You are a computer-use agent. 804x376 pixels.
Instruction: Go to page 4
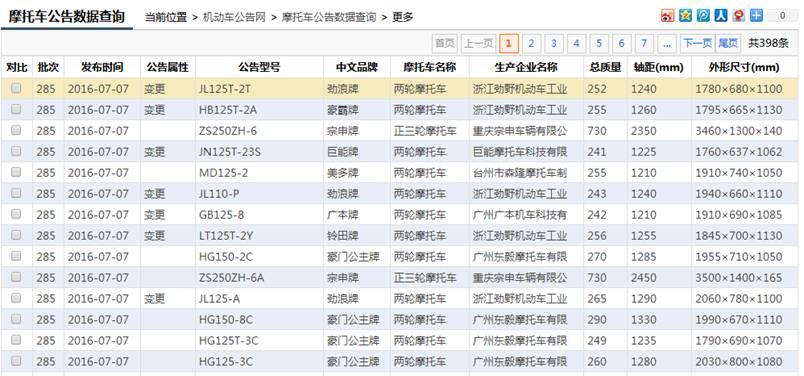tap(576, 44)
